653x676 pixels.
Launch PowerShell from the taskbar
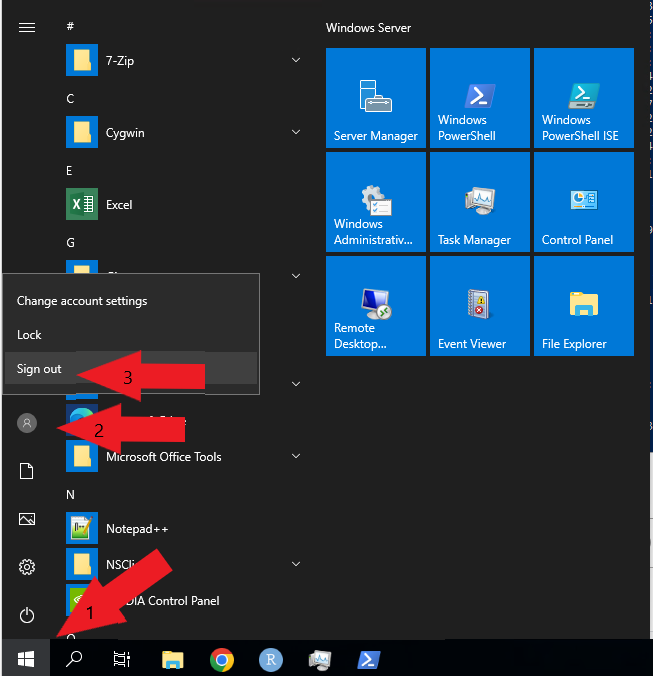click(369, 660)
